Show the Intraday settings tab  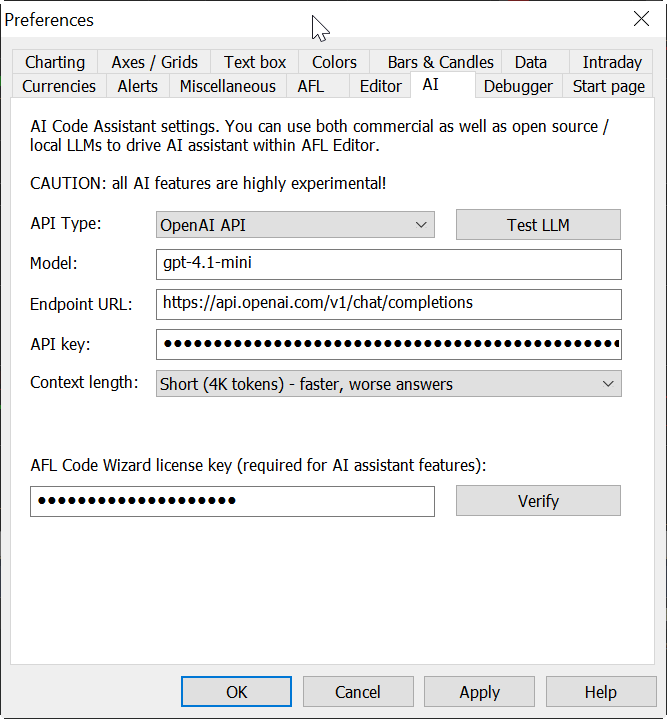[x=612, y=62]
